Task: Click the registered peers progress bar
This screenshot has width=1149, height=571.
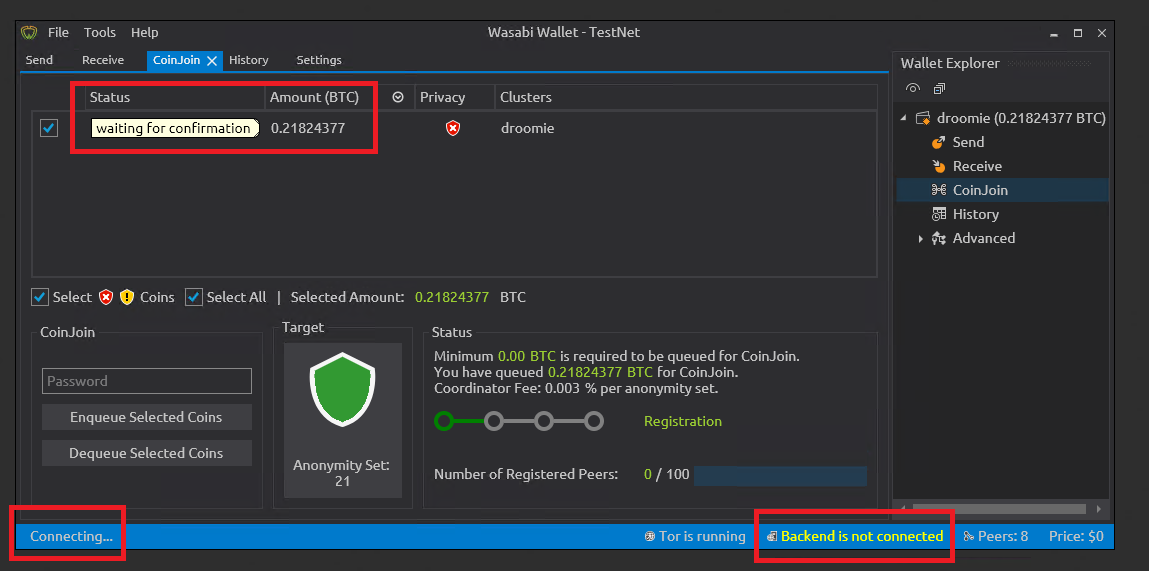Action: 780,475
